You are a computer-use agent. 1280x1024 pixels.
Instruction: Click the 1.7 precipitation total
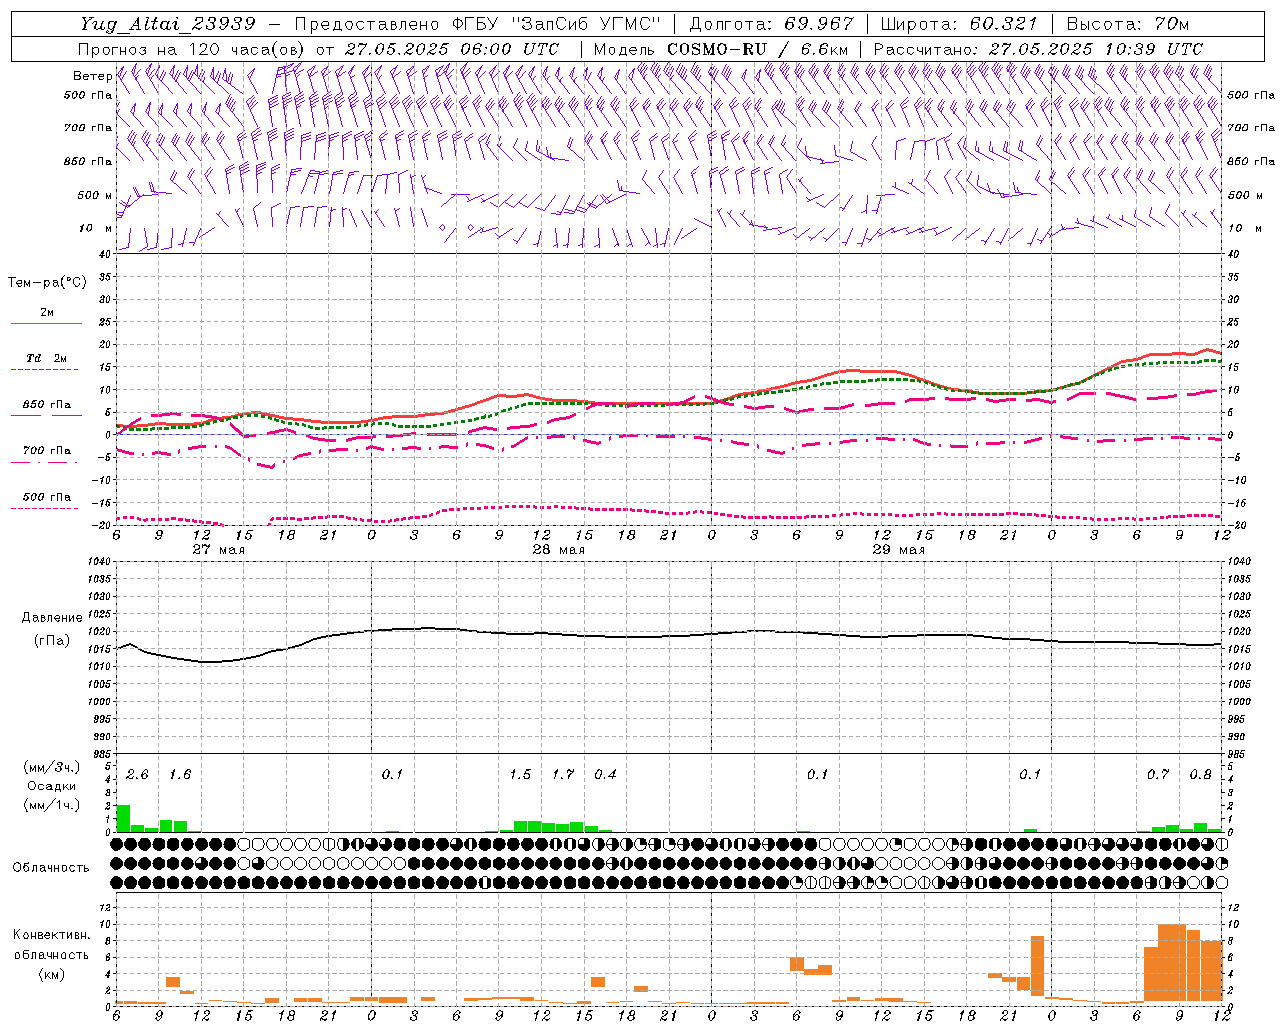563,775
